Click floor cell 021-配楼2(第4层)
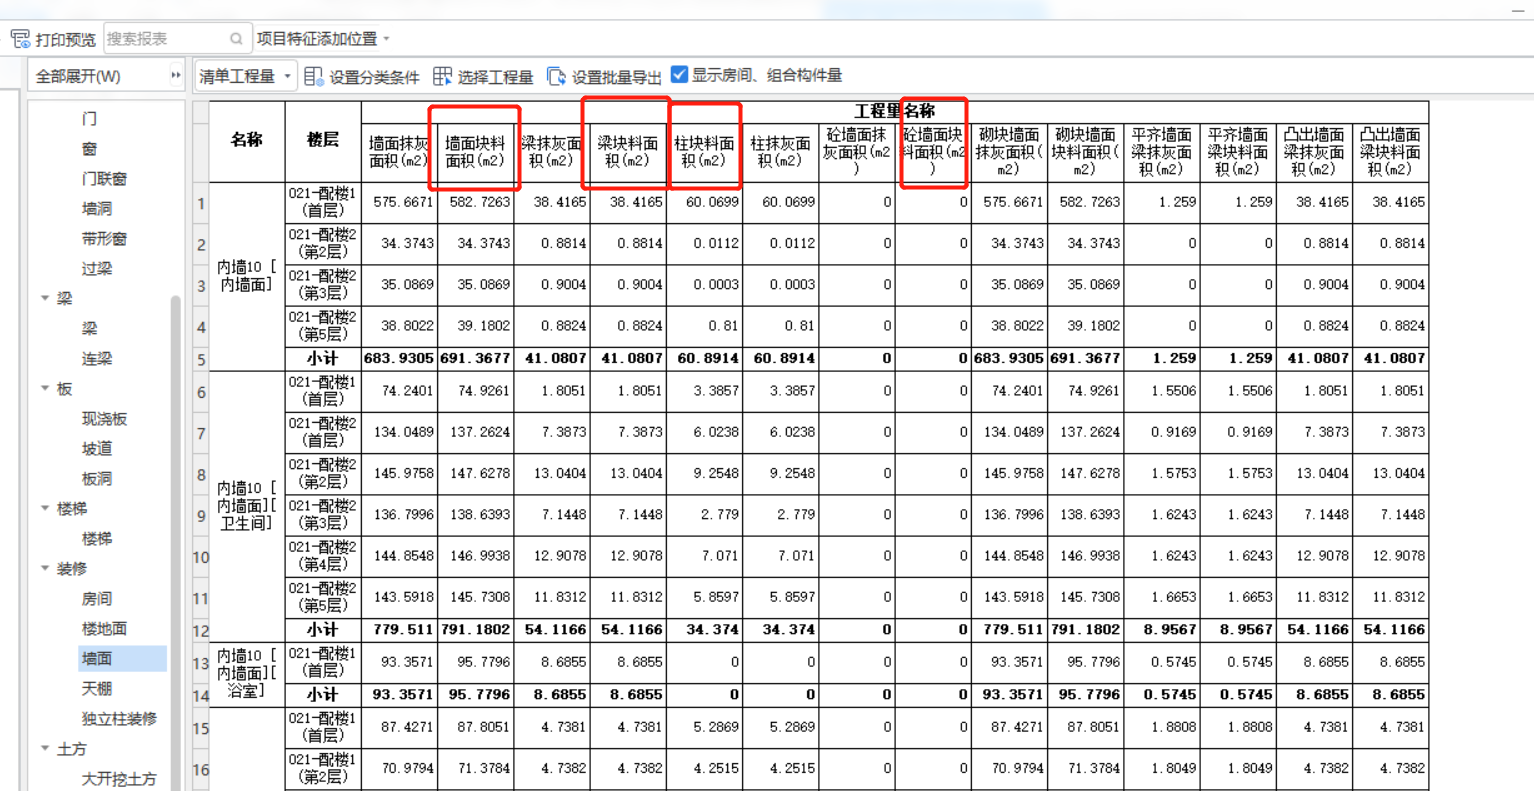1534x791 pixels. (x=323, y=556)
